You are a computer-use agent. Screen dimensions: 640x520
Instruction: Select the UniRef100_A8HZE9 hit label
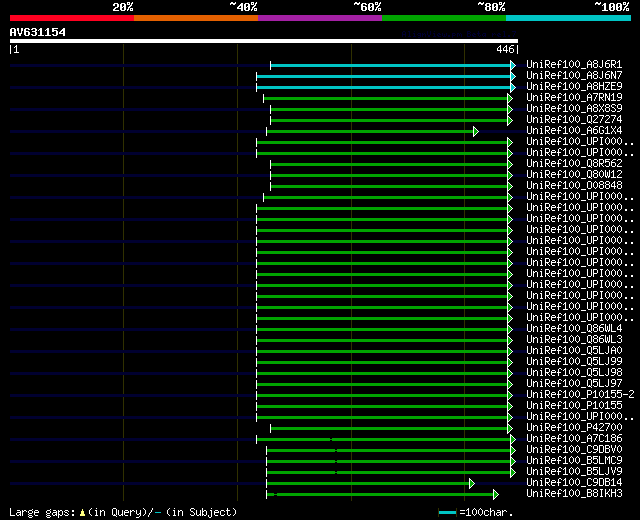click(574, 87)
